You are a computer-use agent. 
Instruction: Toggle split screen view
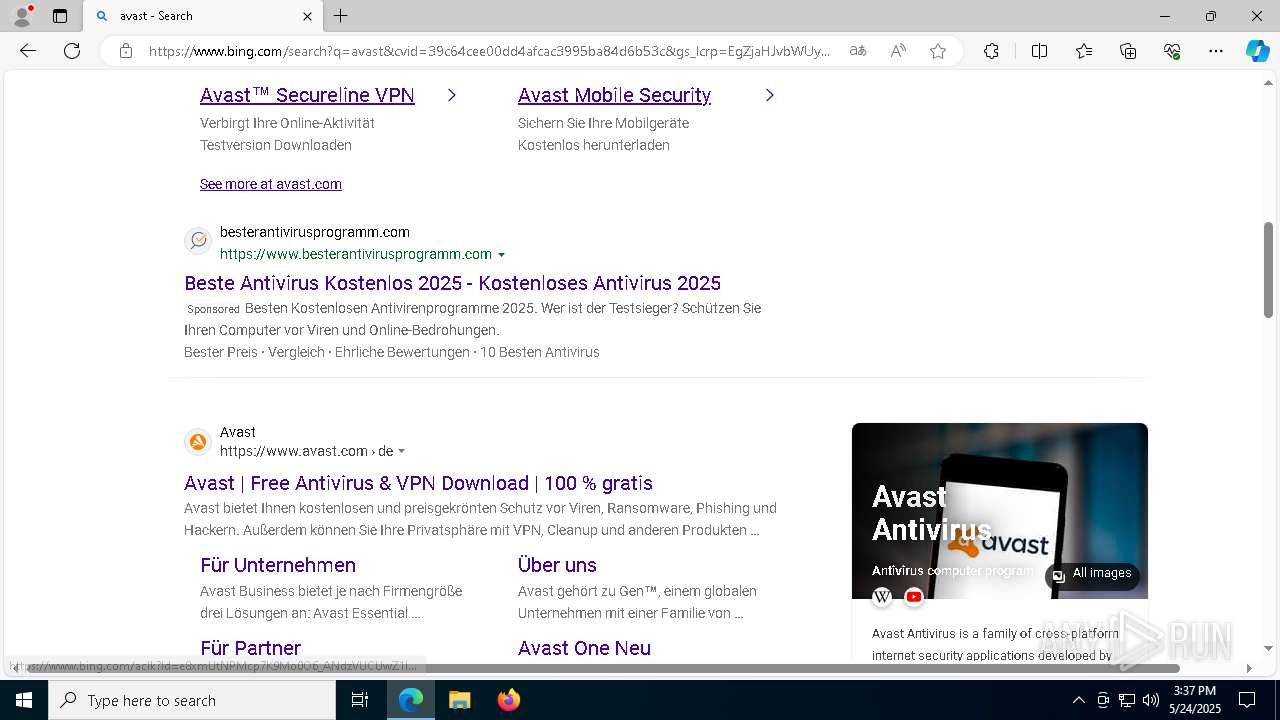pos(1039,51)
